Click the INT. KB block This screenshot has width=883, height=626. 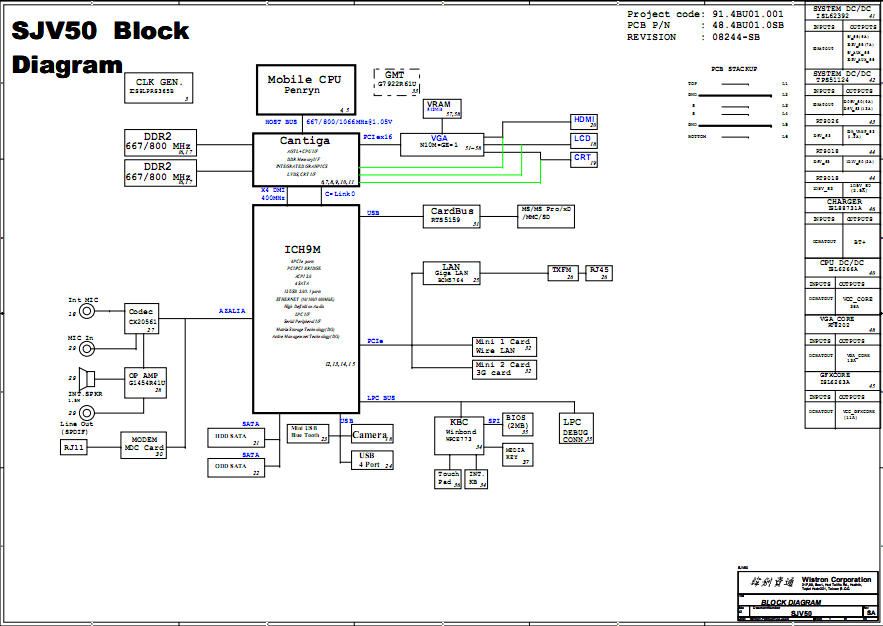[x=476, y=479]
